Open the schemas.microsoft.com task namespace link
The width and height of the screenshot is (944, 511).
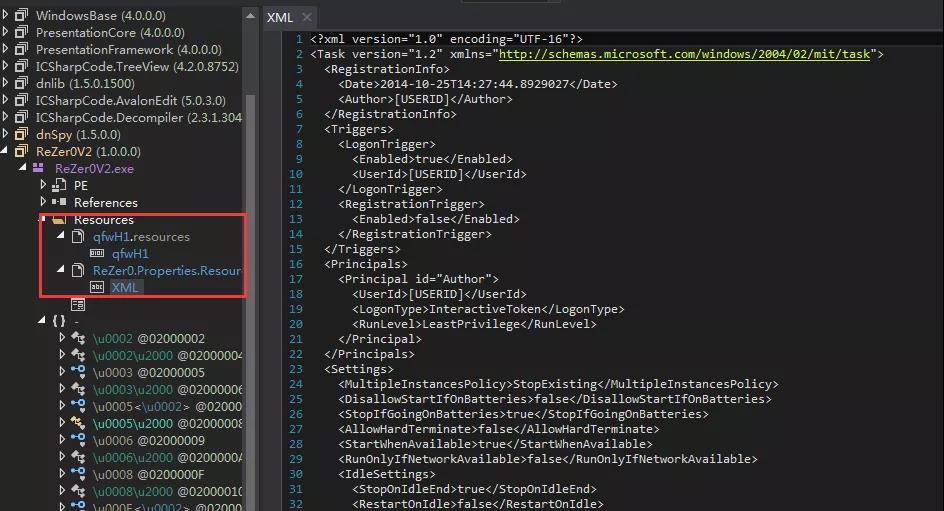(x=684, y=54)
